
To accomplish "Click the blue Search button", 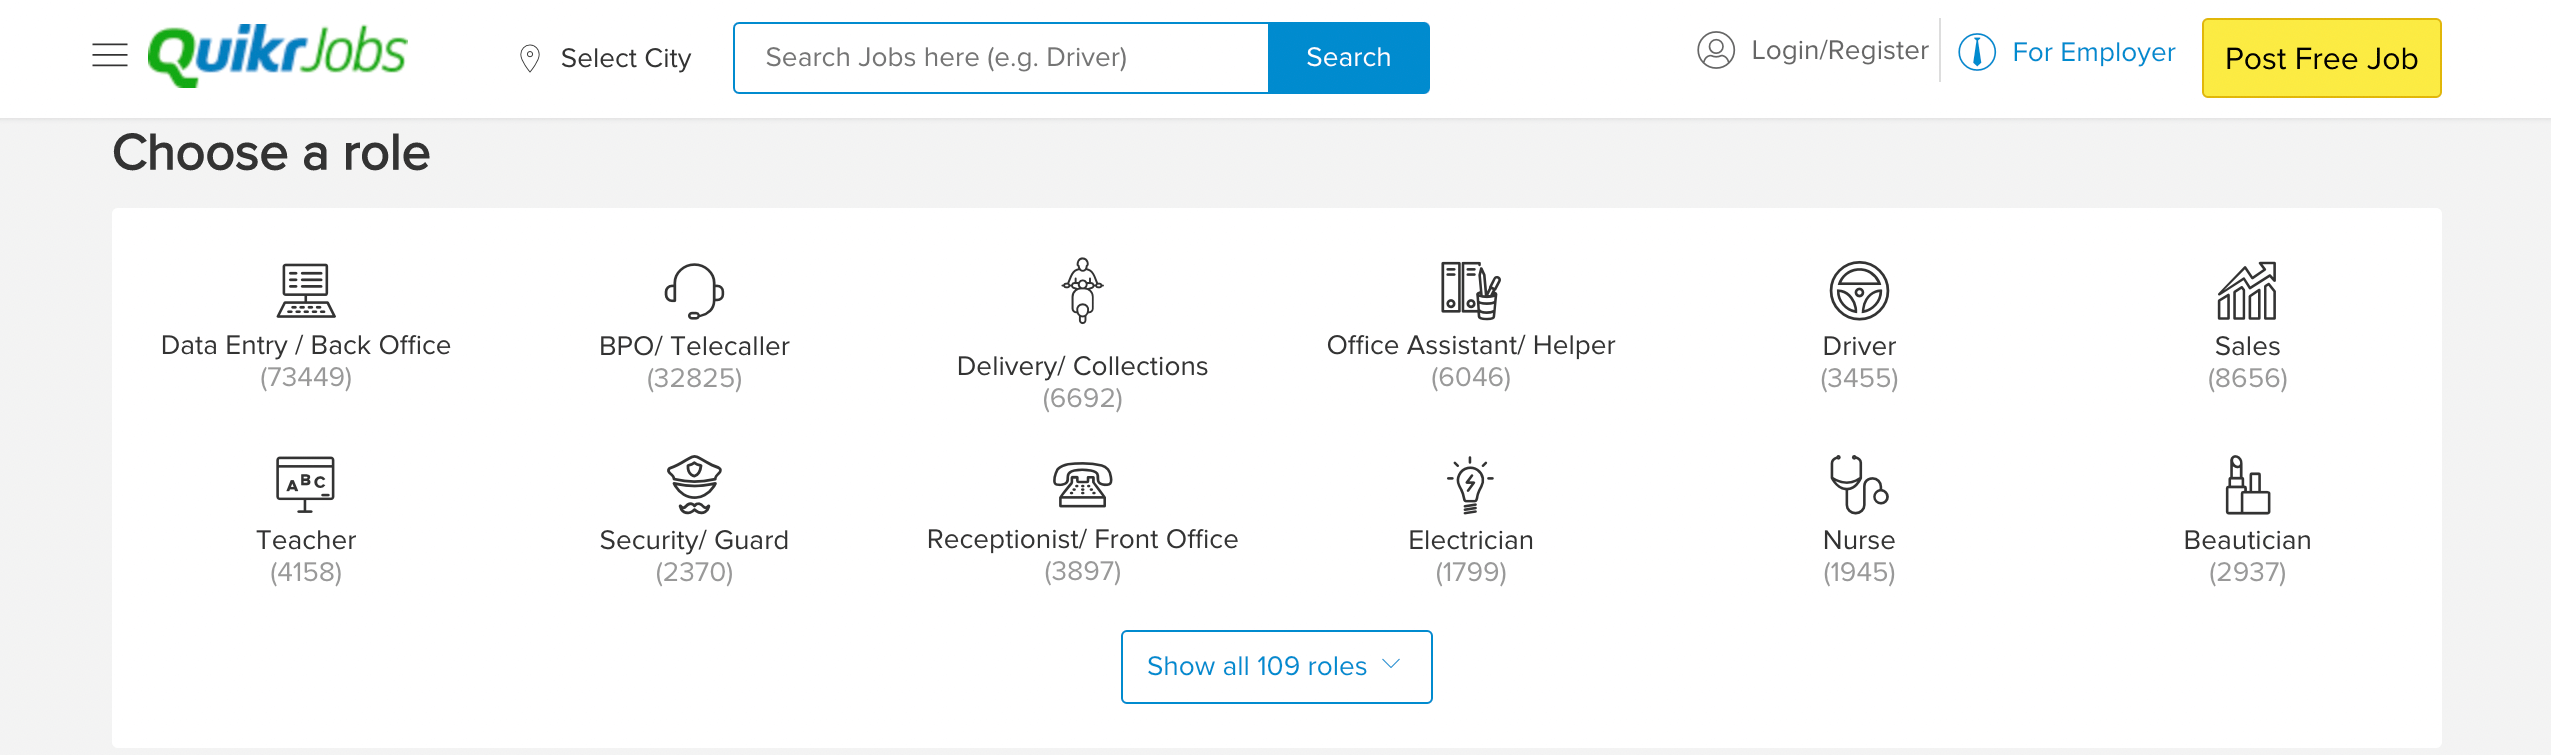I will pos(1348,58).
